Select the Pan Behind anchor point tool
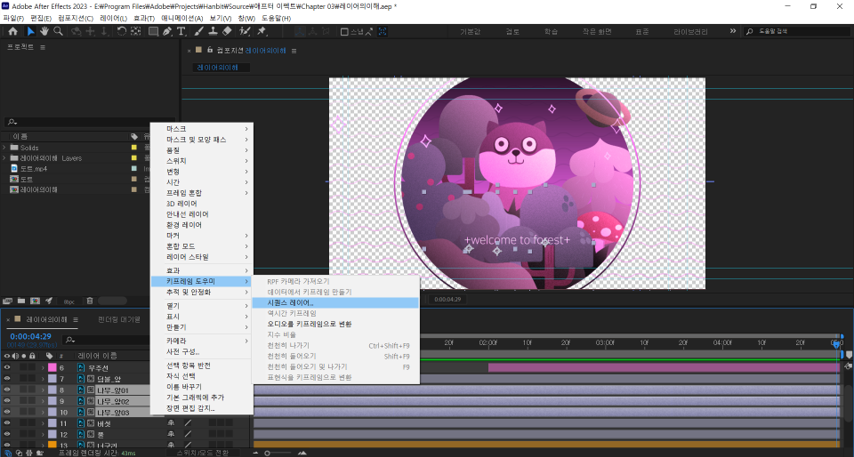The width and height of the screenshot is (854, 457). [x=136, y=32]
